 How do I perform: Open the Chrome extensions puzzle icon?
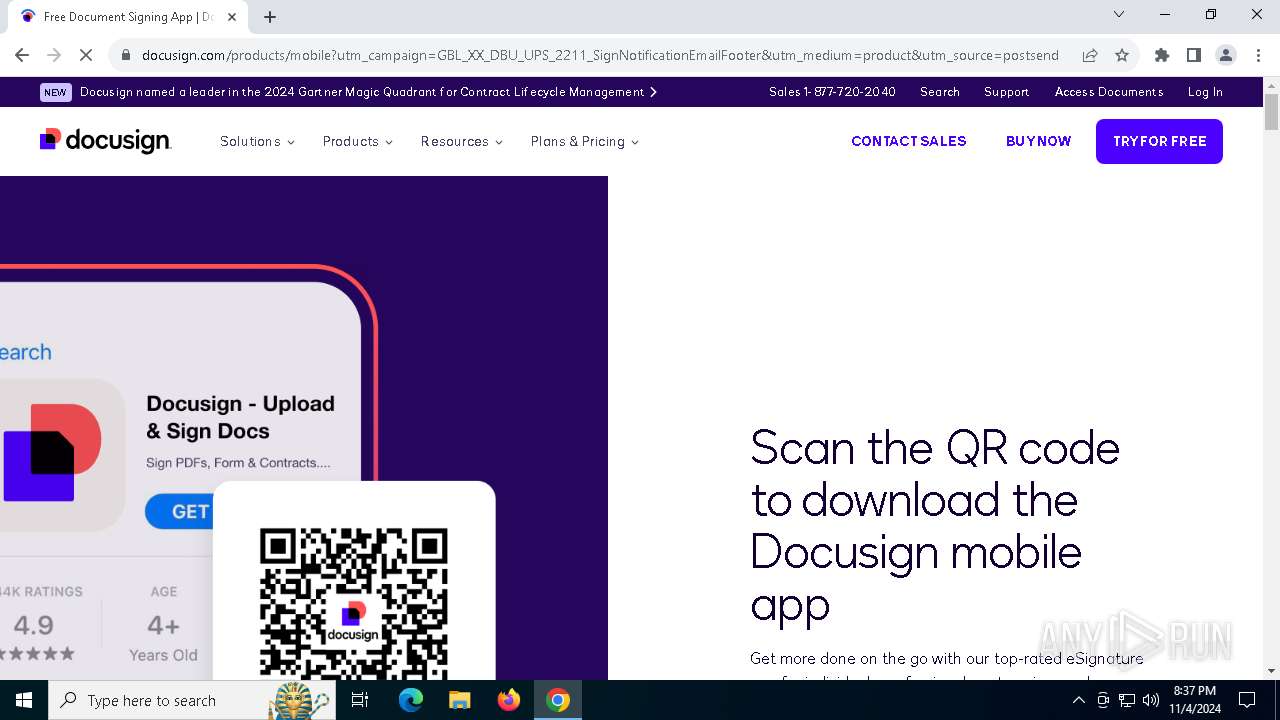click(1162, 55)
